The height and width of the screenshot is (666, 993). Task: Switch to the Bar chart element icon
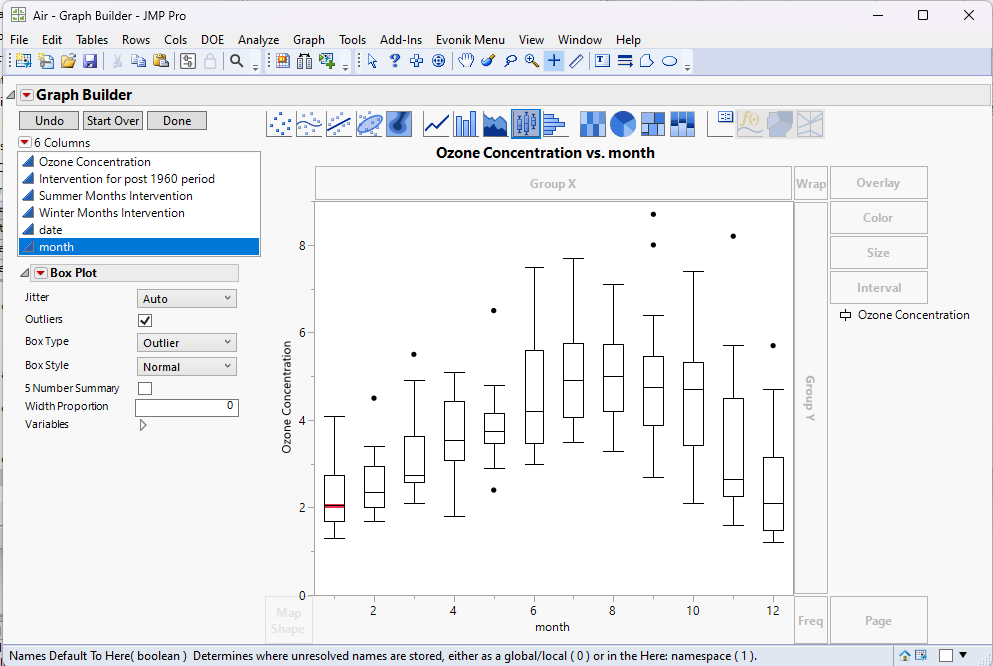tap(466, 124)
